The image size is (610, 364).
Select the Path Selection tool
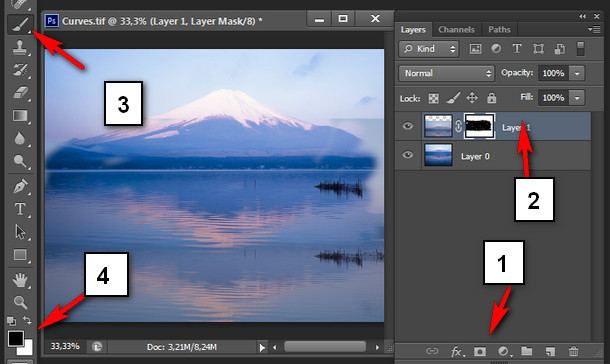(x=20, y=232)
